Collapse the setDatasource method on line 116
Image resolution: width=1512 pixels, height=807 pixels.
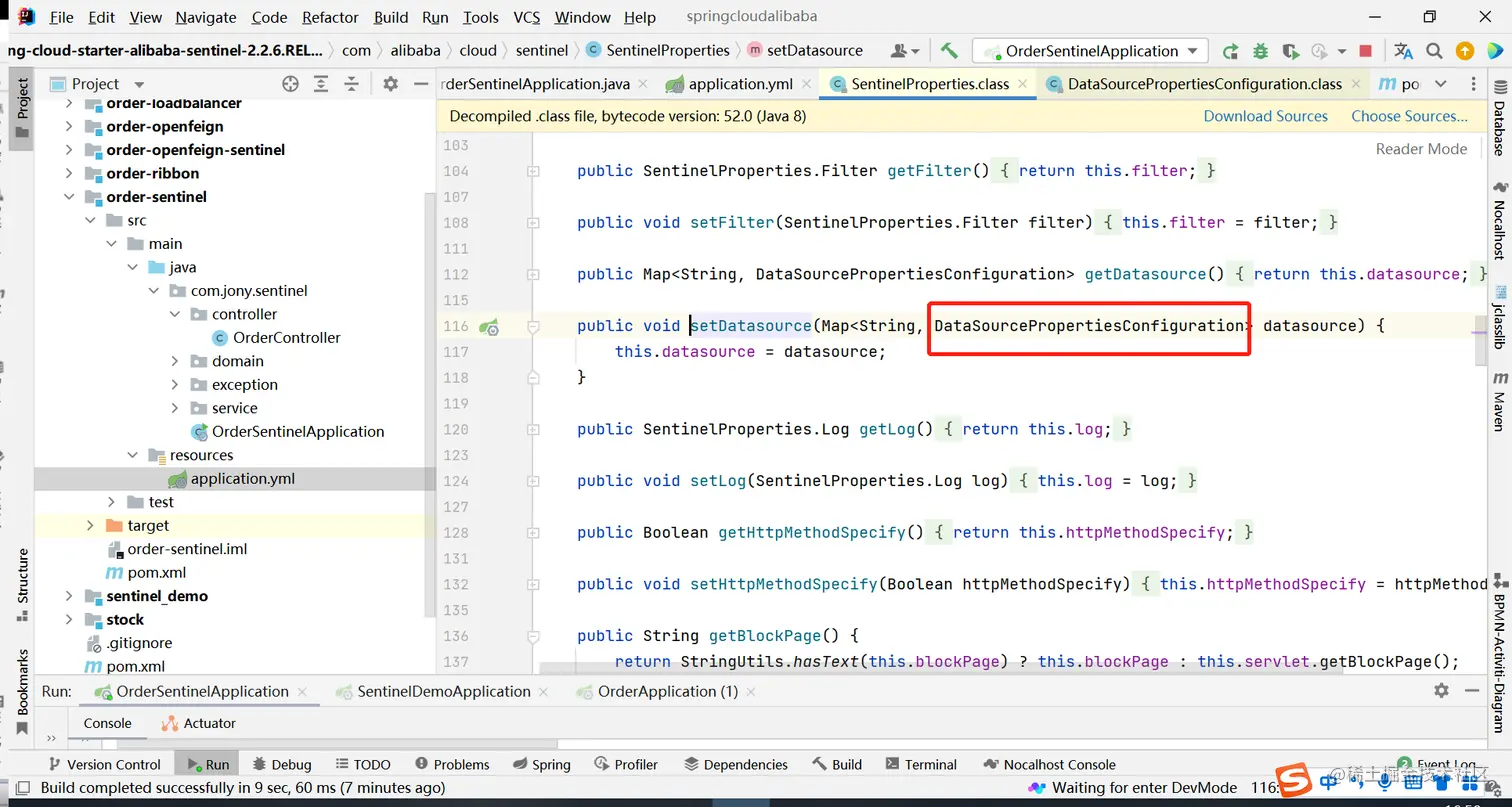533,326
